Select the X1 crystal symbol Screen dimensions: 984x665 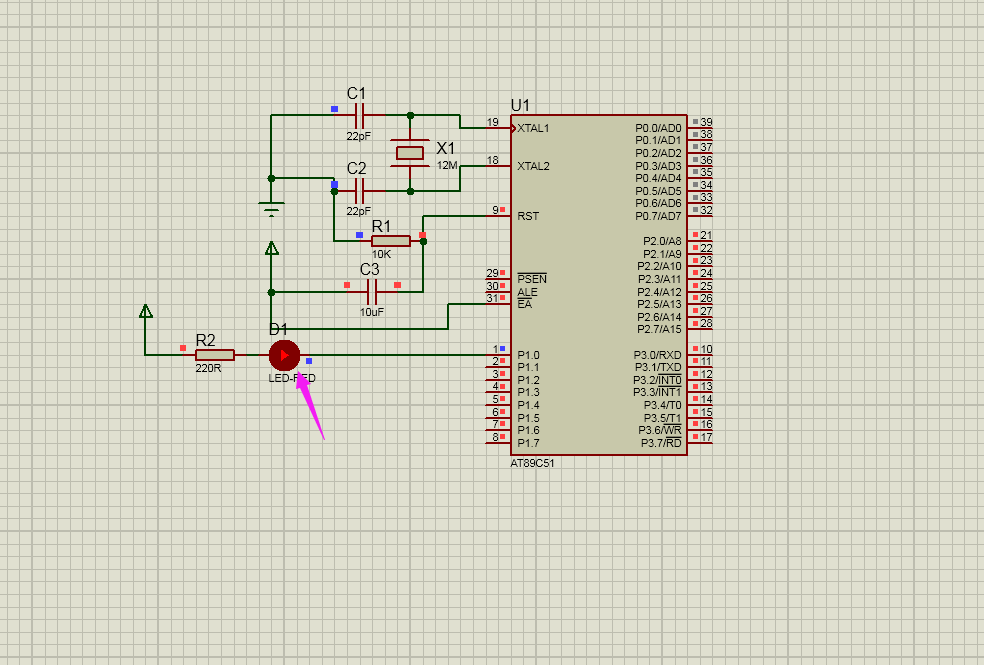tap(410, 153)
